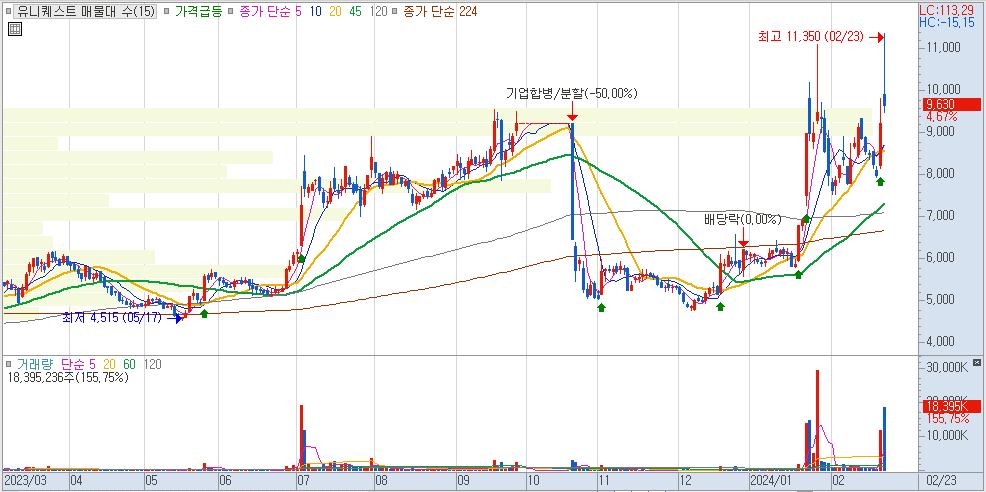Pick the 5-day price moving average number
986x492 pixels.
click(x=298, y=11)
